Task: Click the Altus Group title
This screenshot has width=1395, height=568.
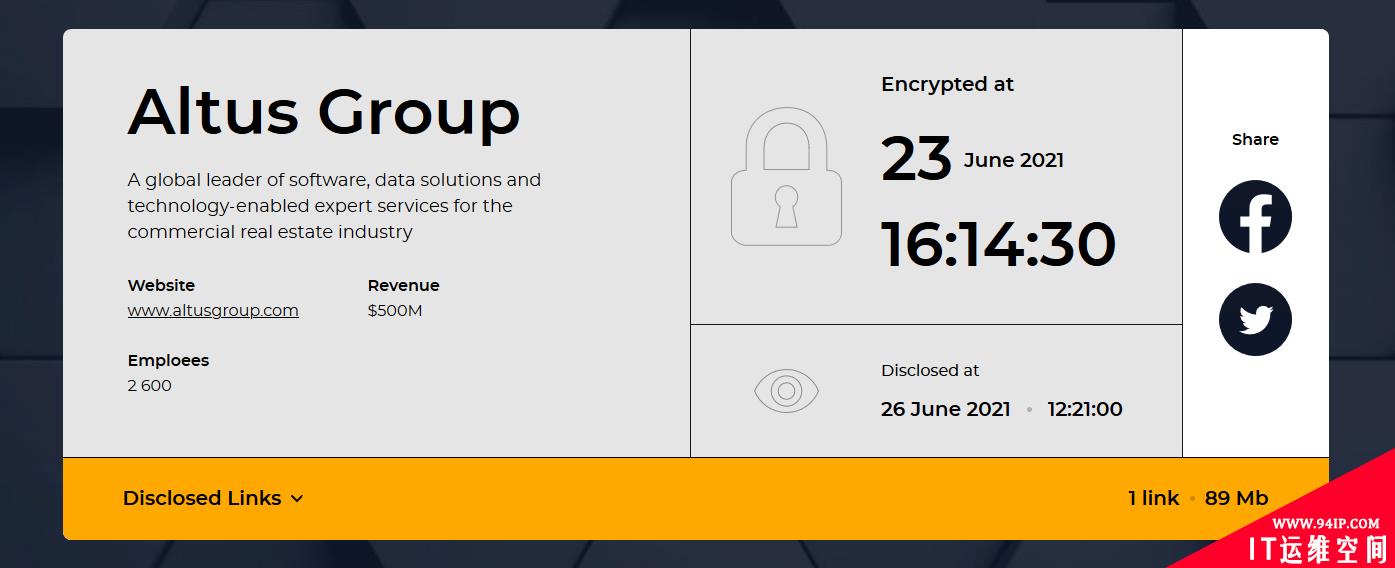Action: pyautogui.click(x=324, y=111)
